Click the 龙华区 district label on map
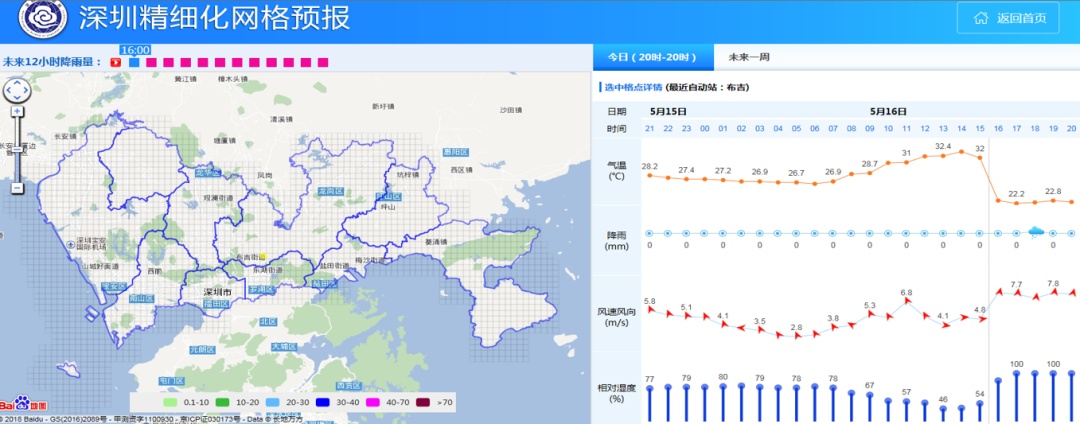The image size is (1080, 424). pyautogui.click(x=207, y=172)
